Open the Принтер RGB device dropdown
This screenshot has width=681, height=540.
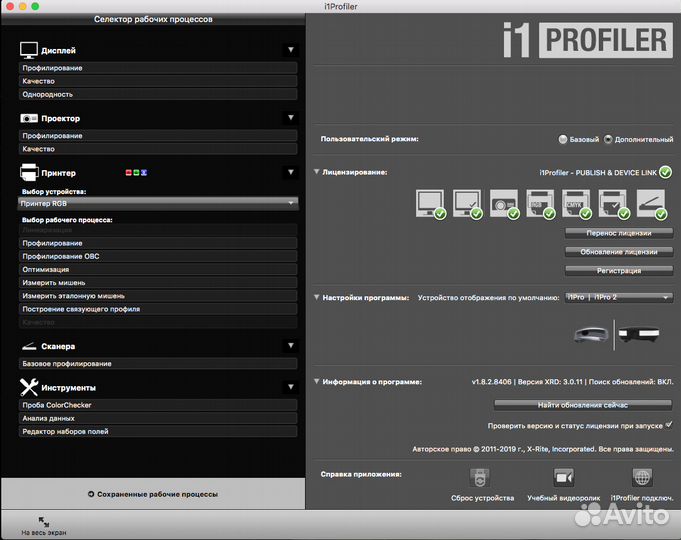coord(158,203)
